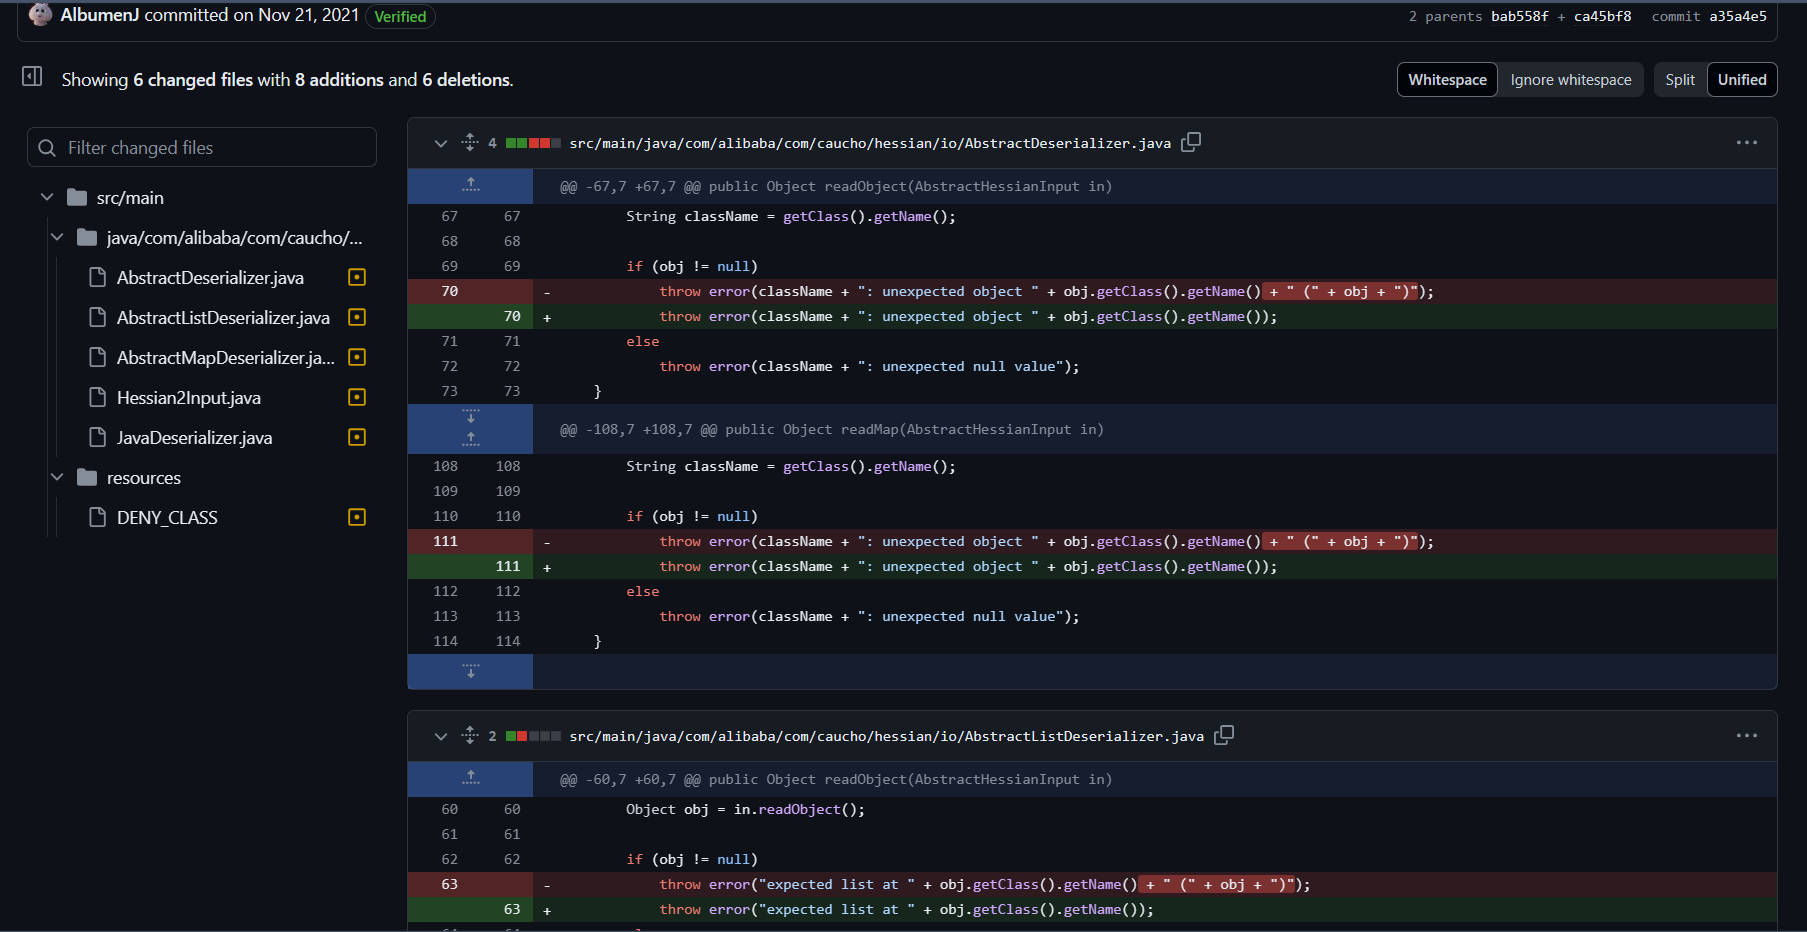Expand all lines in AbstractDeserializer.java diff
This screenshot has width=1807, height=932.
coord(470,142)
